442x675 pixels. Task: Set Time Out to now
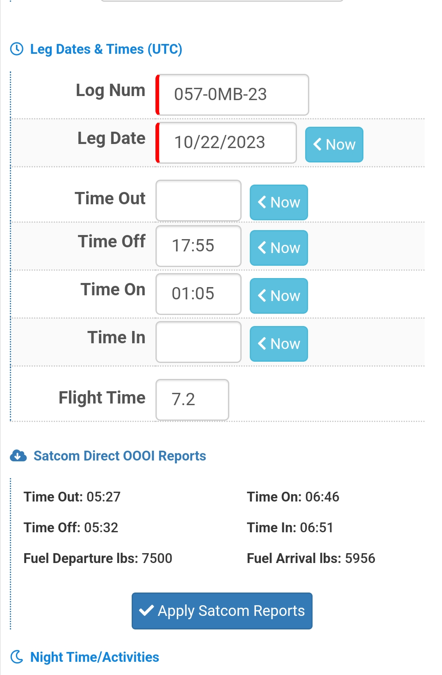click(x=278, y=202)
